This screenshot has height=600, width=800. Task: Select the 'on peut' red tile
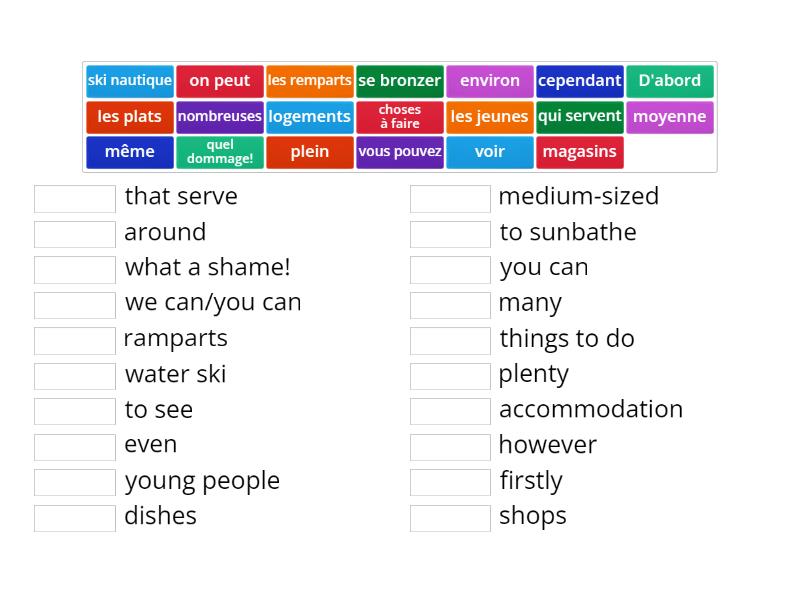pos(220,81)
